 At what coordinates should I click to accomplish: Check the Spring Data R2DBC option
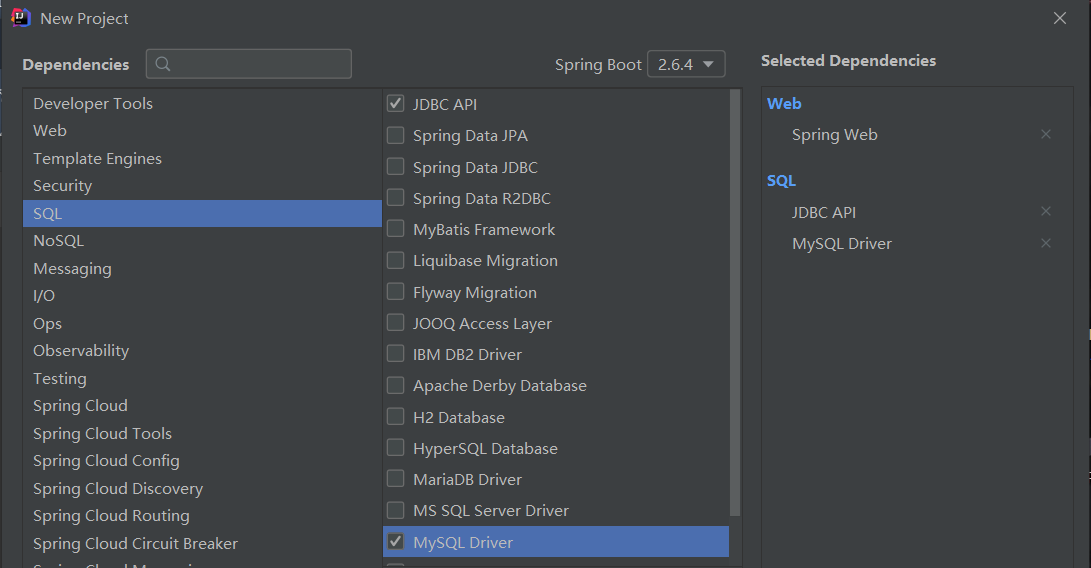point(395,198)
